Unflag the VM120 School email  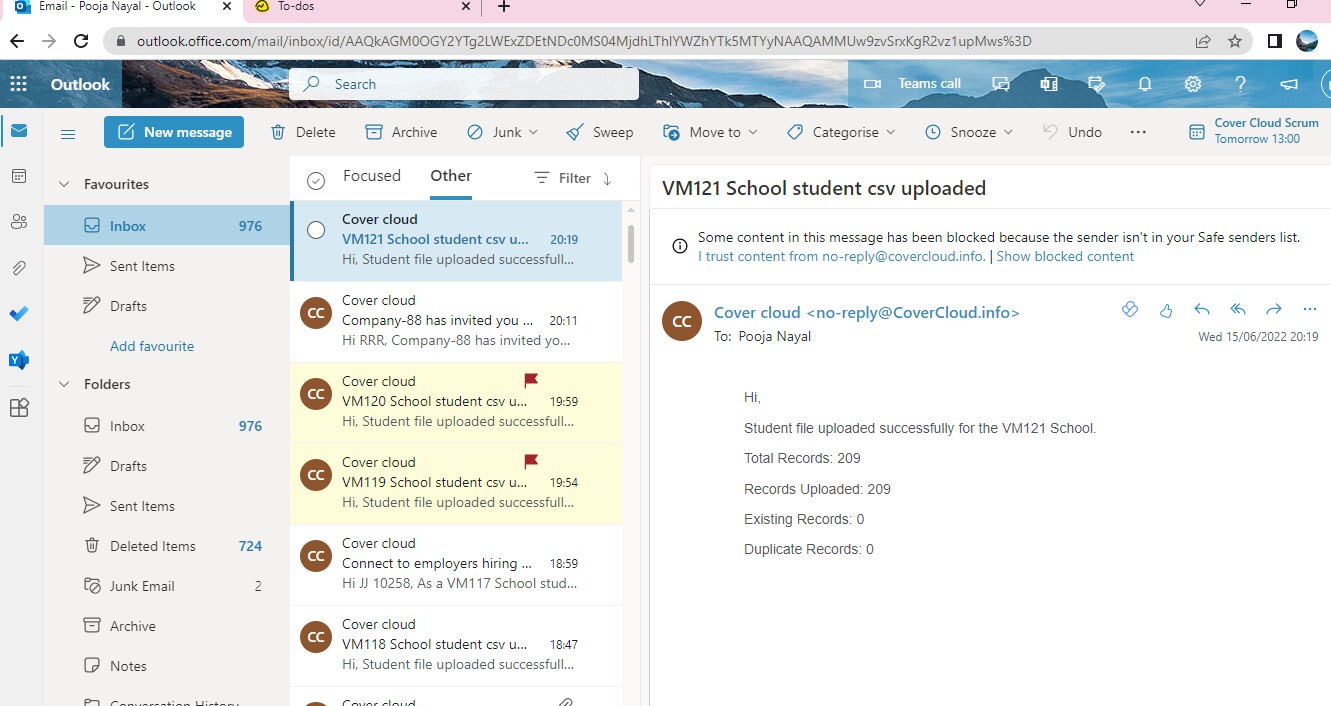(x=530, y=381)
